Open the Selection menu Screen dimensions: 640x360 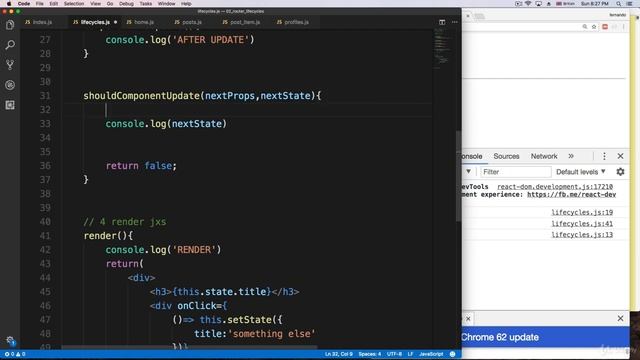pos(74,4)
